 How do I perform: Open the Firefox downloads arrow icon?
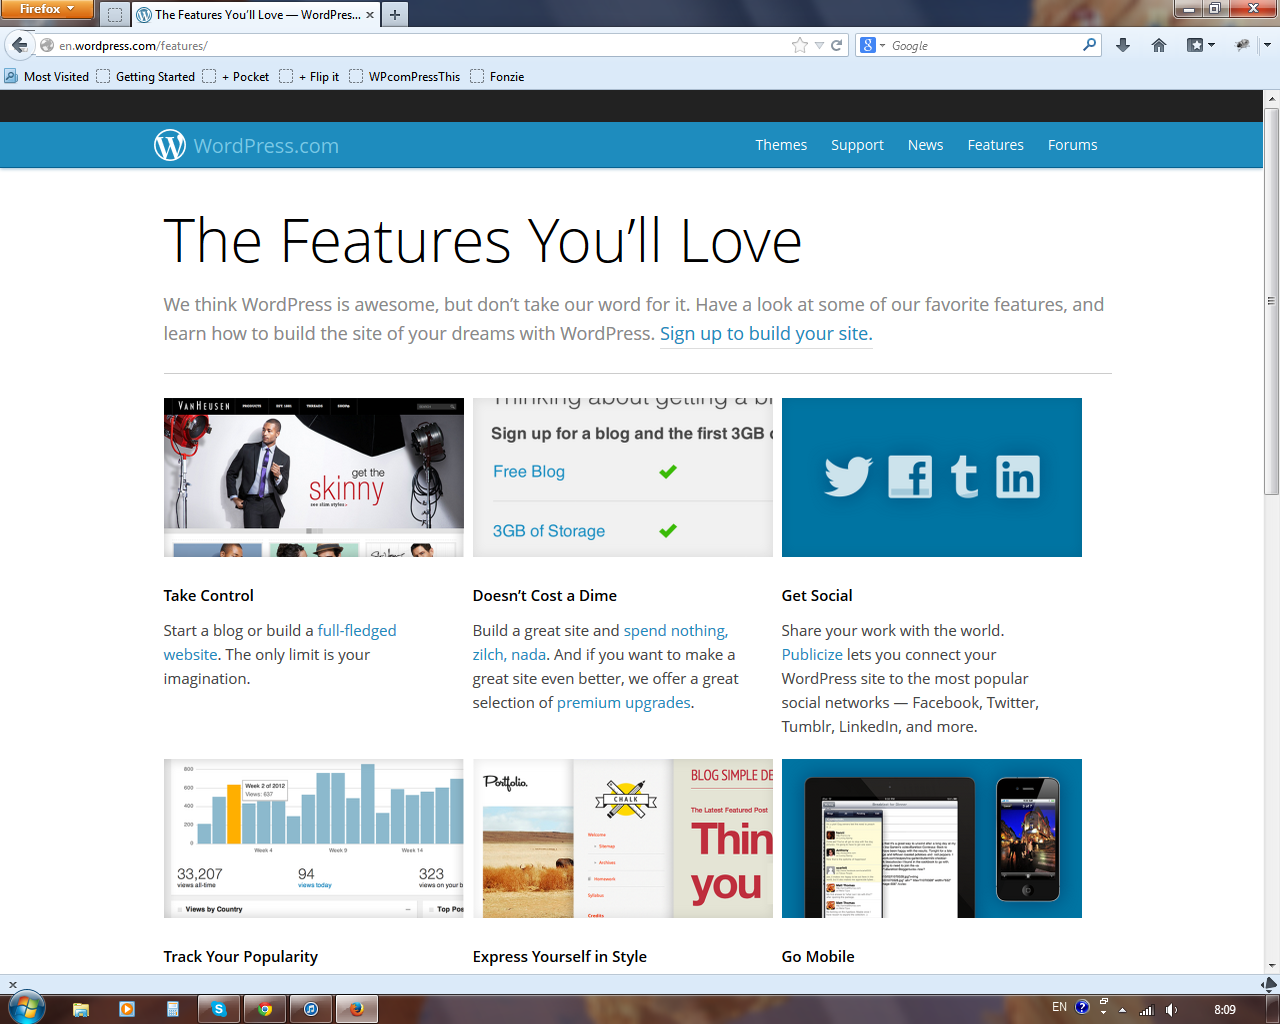1123,45
